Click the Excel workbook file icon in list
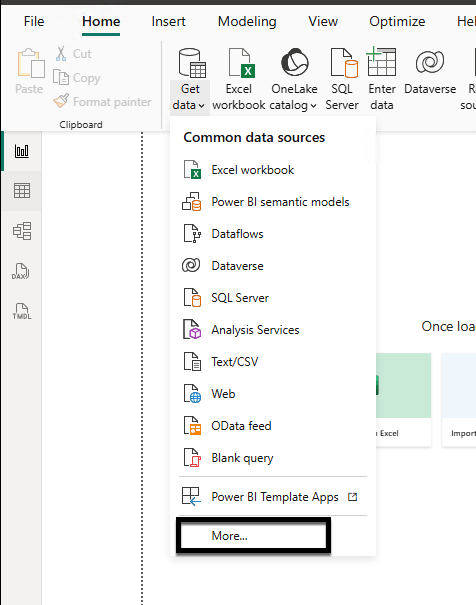 [x=192, y=170]
